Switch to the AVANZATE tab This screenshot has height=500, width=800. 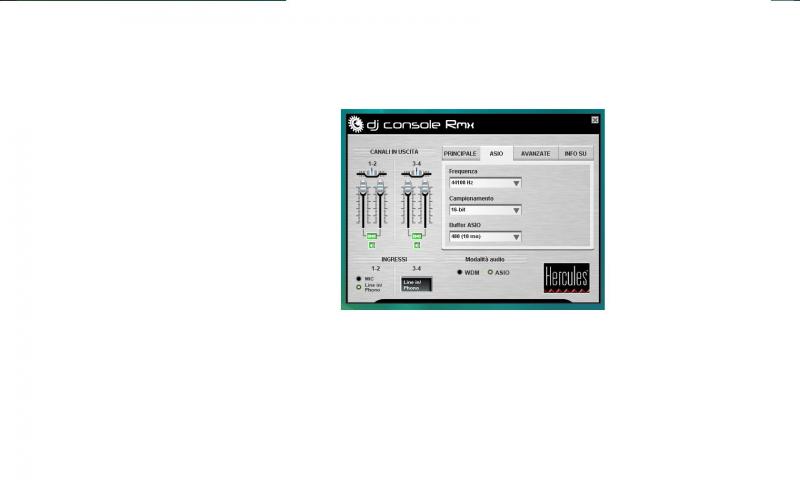[x=536, y=154]
